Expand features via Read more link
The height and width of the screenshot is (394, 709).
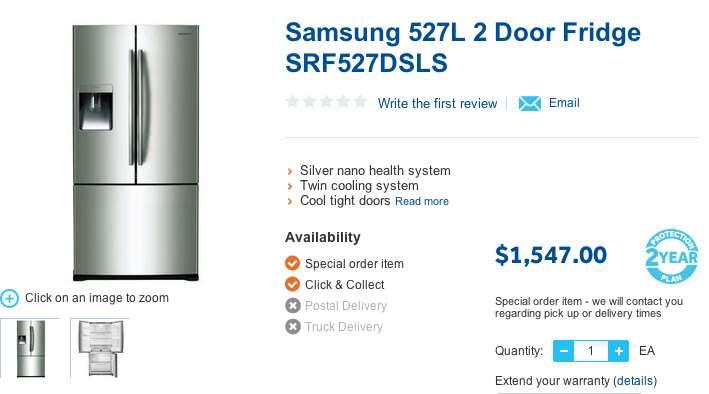(x=422, y=201)
